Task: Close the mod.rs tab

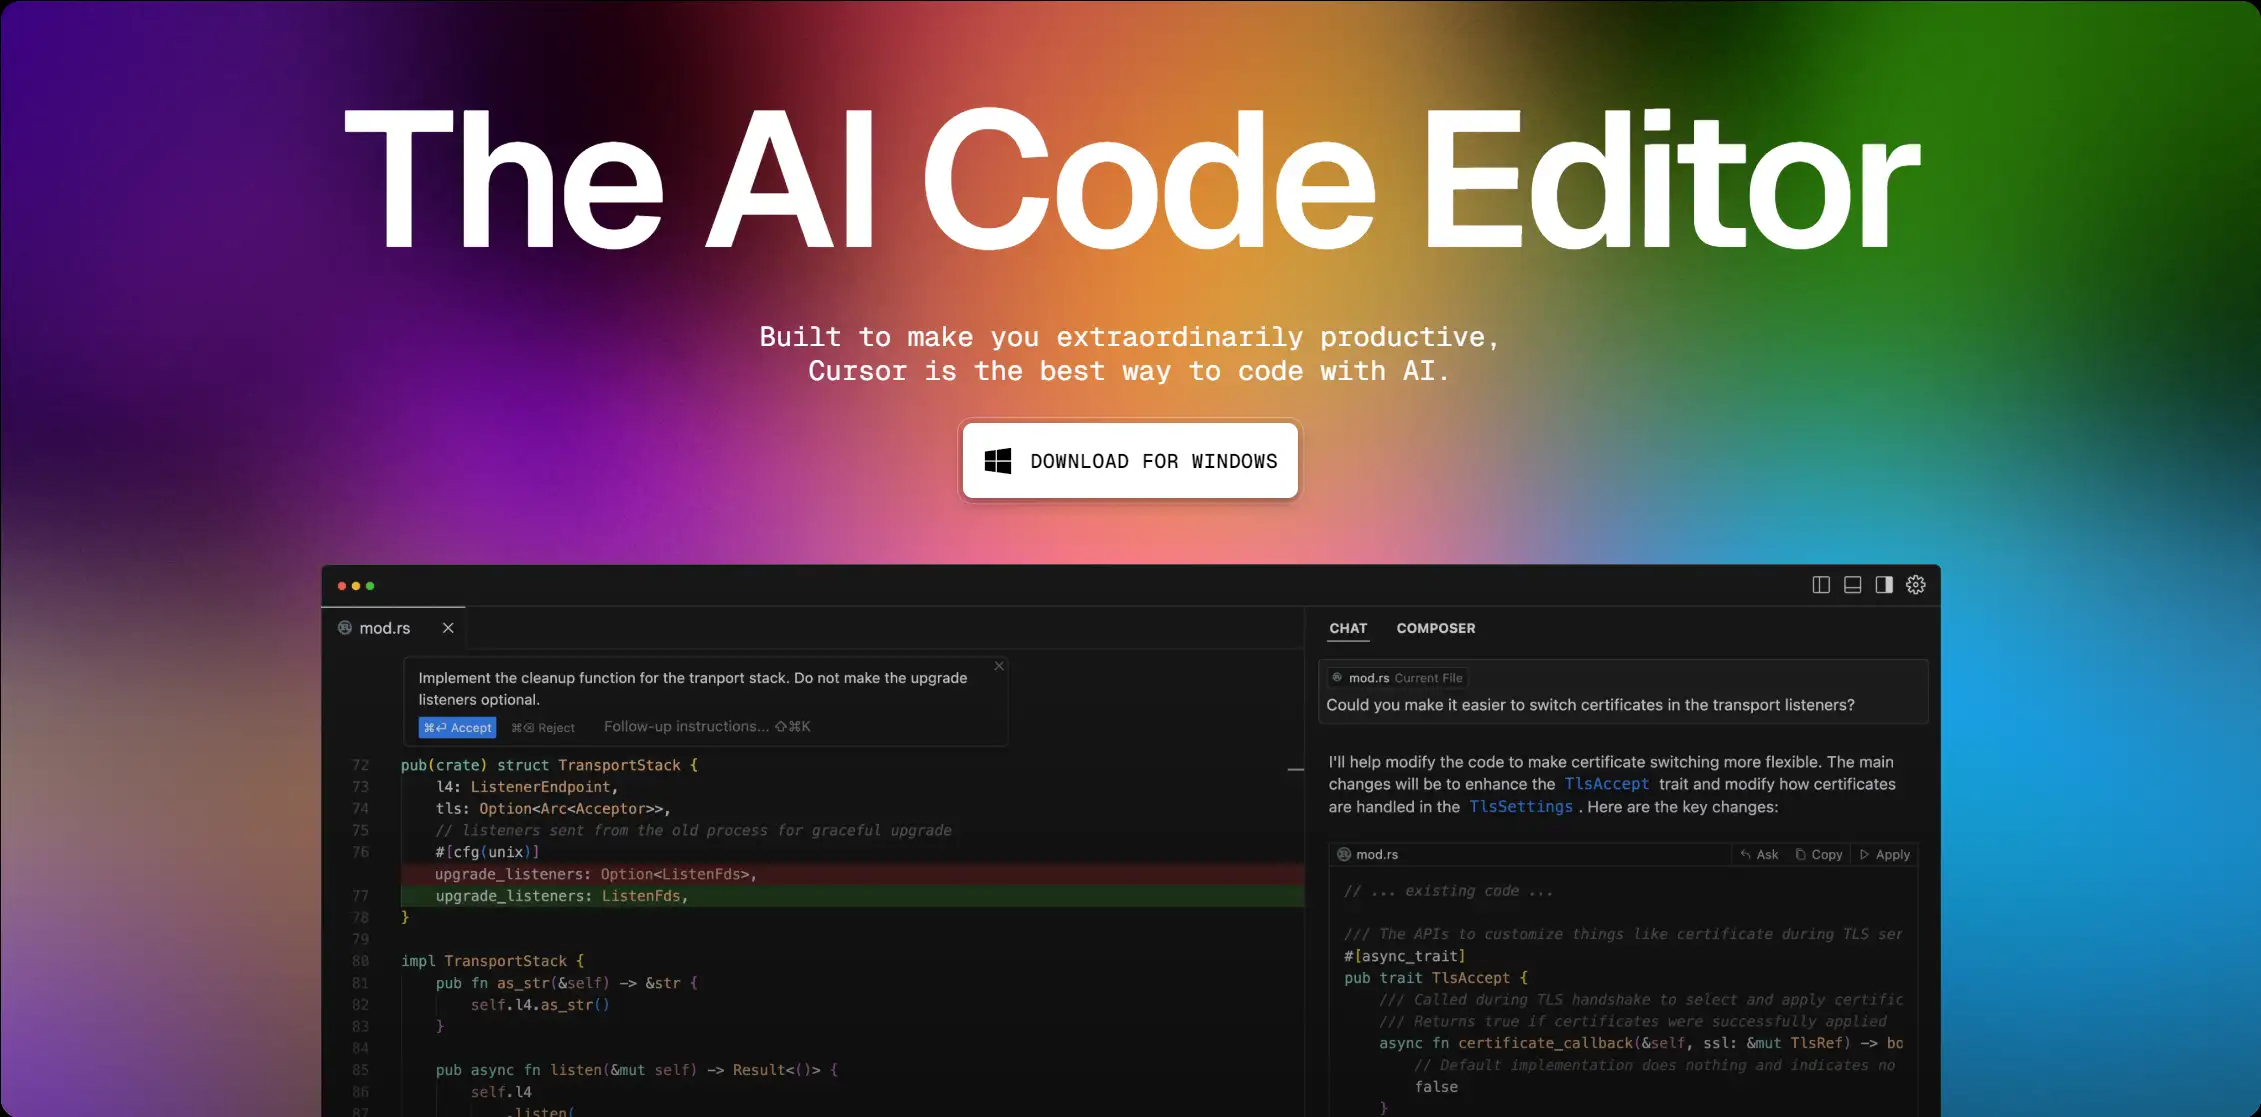Action: (448, 628)
